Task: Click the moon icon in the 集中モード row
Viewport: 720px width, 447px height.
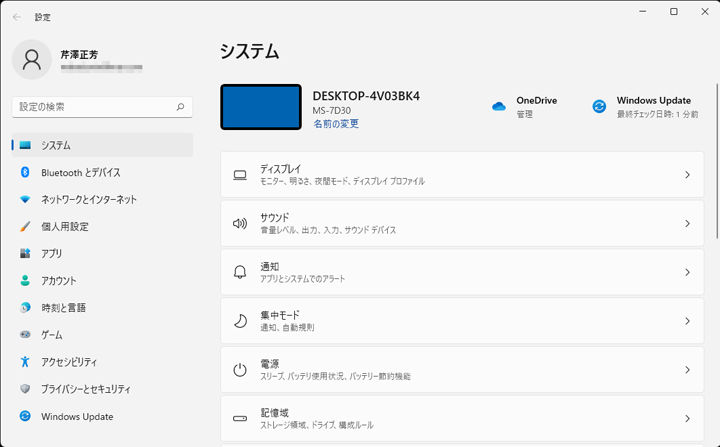Action: (x=240, y=321)
